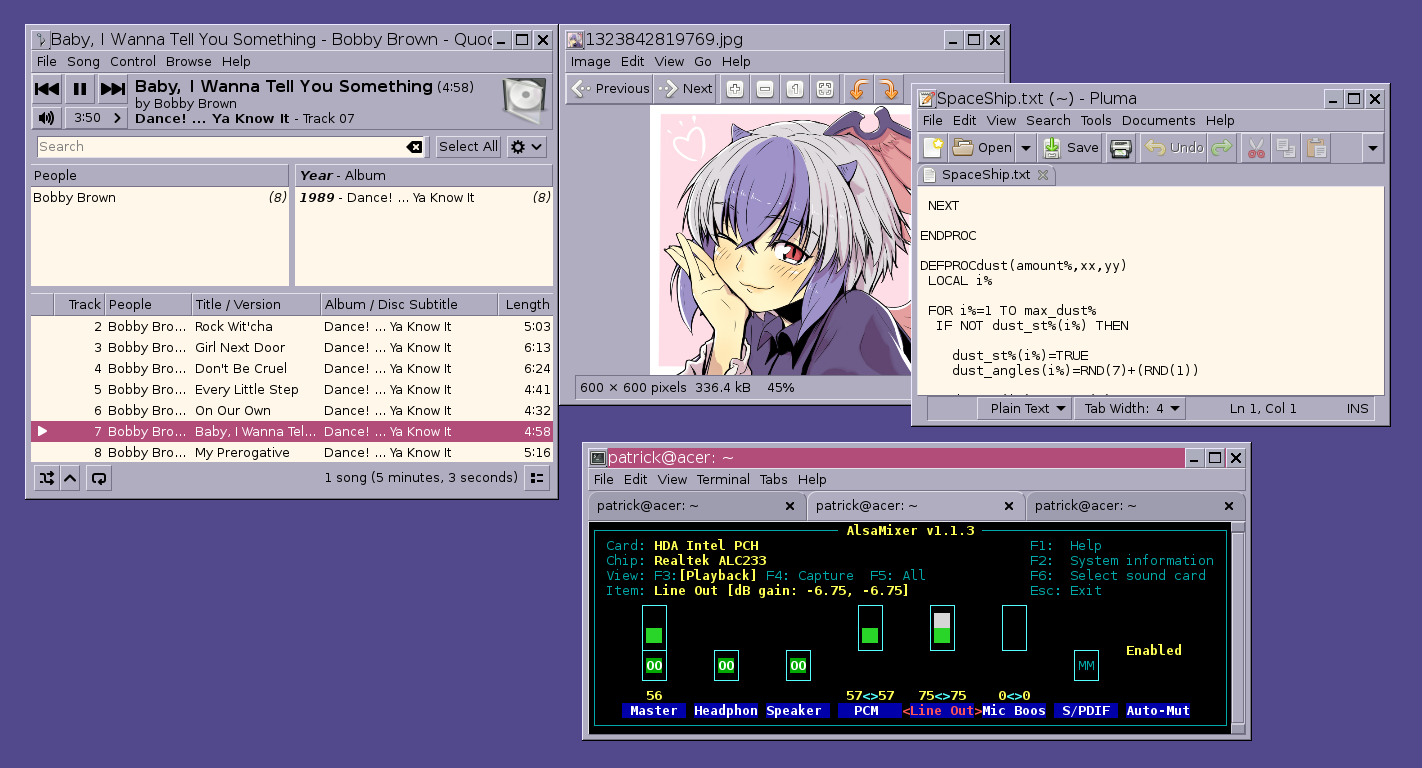Go to Previous image in image viewer
Image resolution: width=1422 pixels, height=768 pixels.
click(610, 89)
